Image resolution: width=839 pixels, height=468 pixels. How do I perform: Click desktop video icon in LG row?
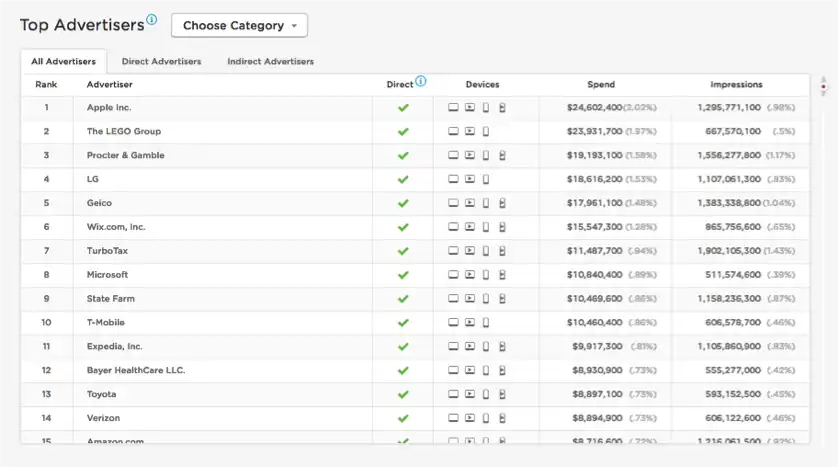[x=470, y=179]
